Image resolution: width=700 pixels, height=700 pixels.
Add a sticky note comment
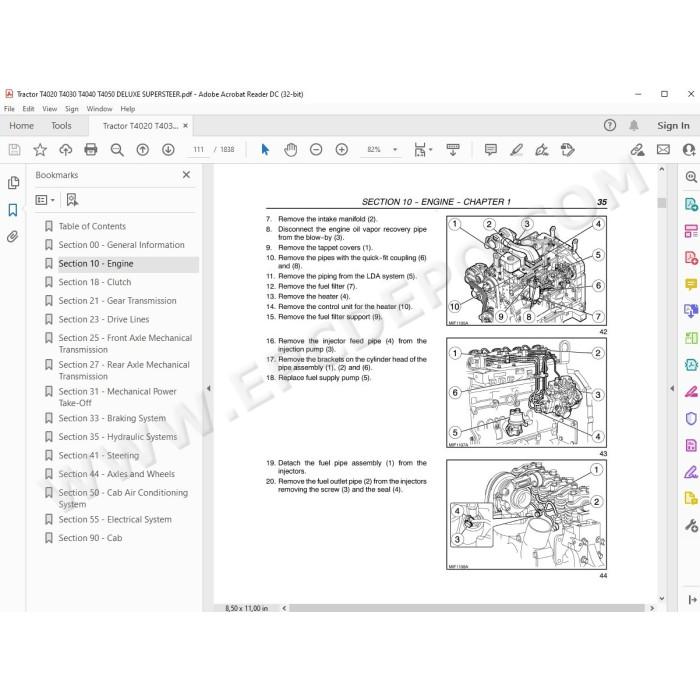tap(491, 150)
